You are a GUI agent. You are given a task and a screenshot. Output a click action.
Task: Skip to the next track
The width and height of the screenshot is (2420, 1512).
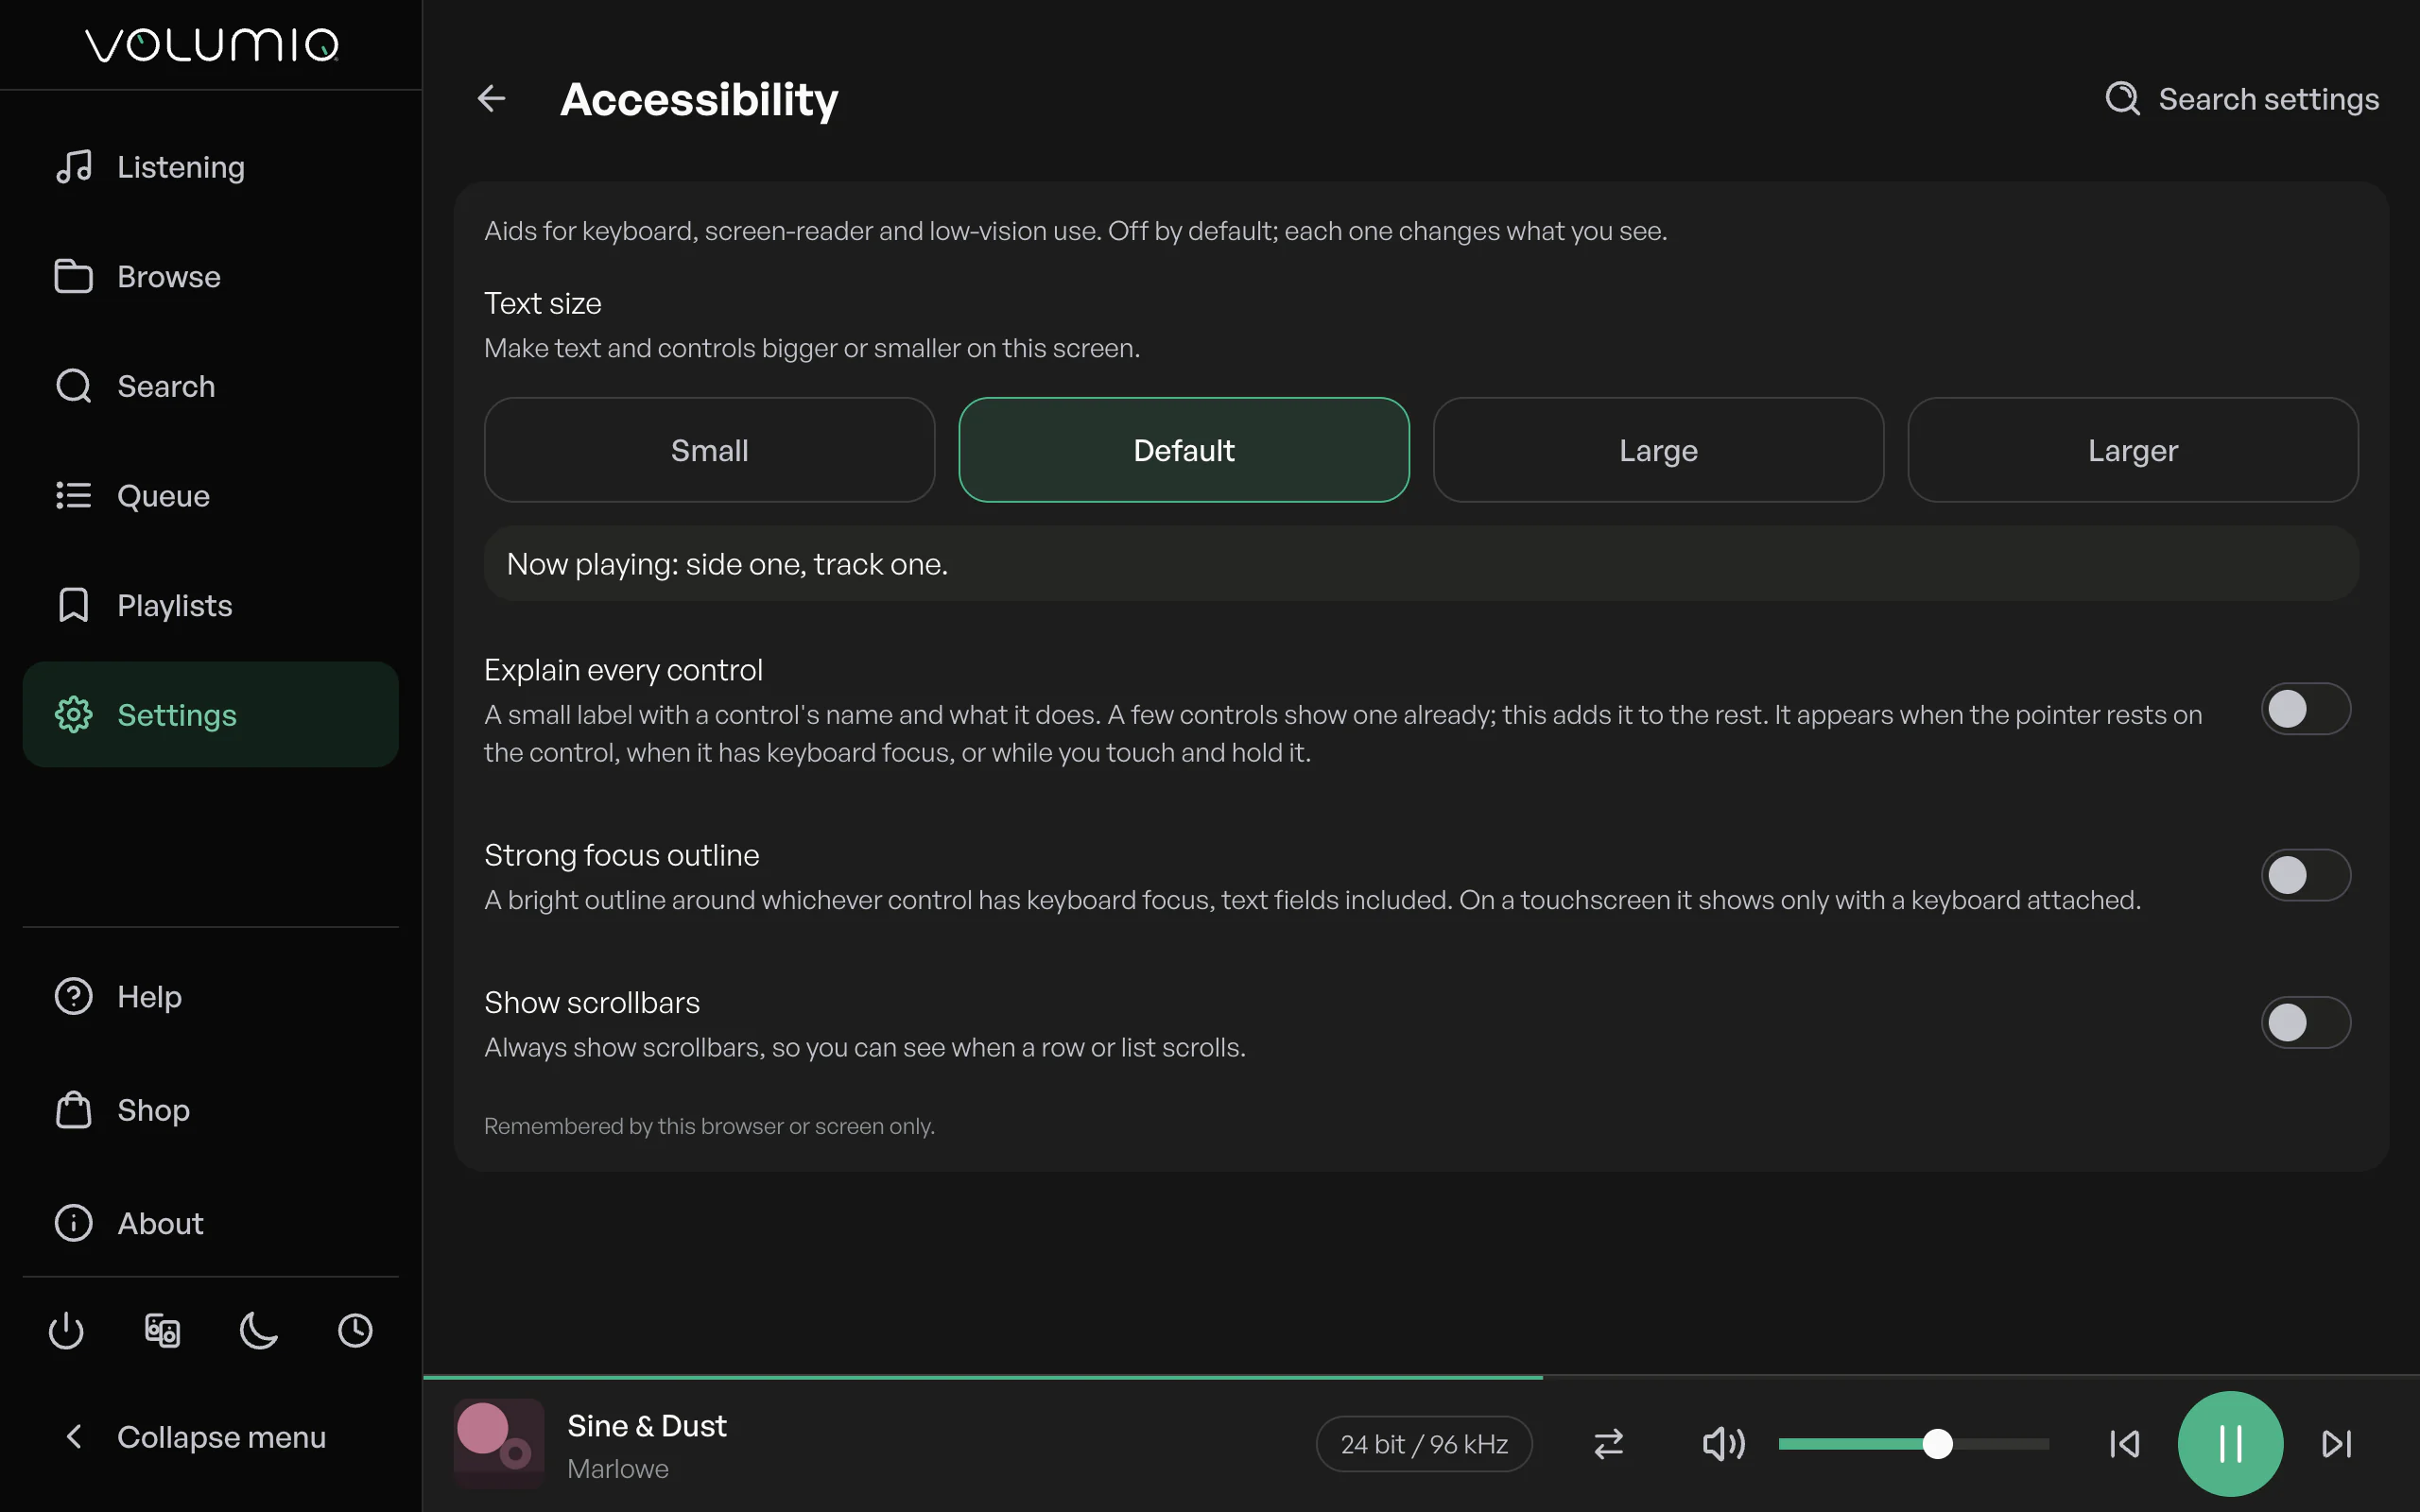[2336, 1444]
